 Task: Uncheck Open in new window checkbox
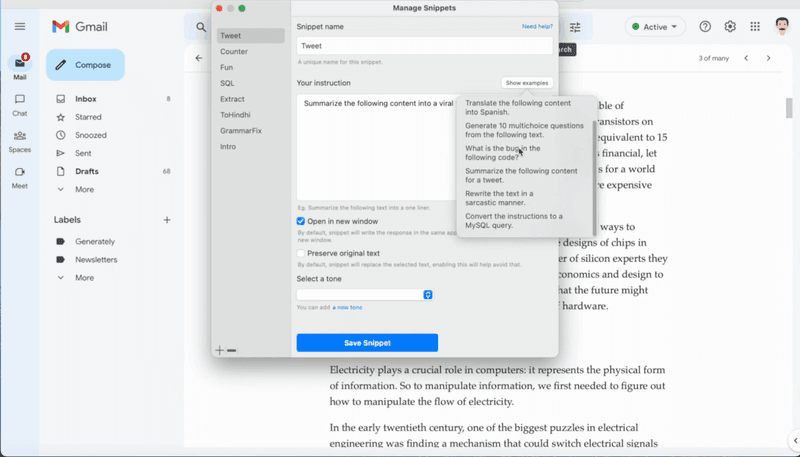point(301,221)
